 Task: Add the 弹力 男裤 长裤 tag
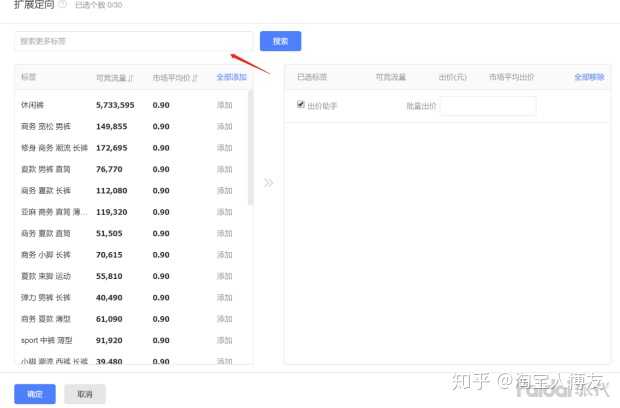point(225,298)
